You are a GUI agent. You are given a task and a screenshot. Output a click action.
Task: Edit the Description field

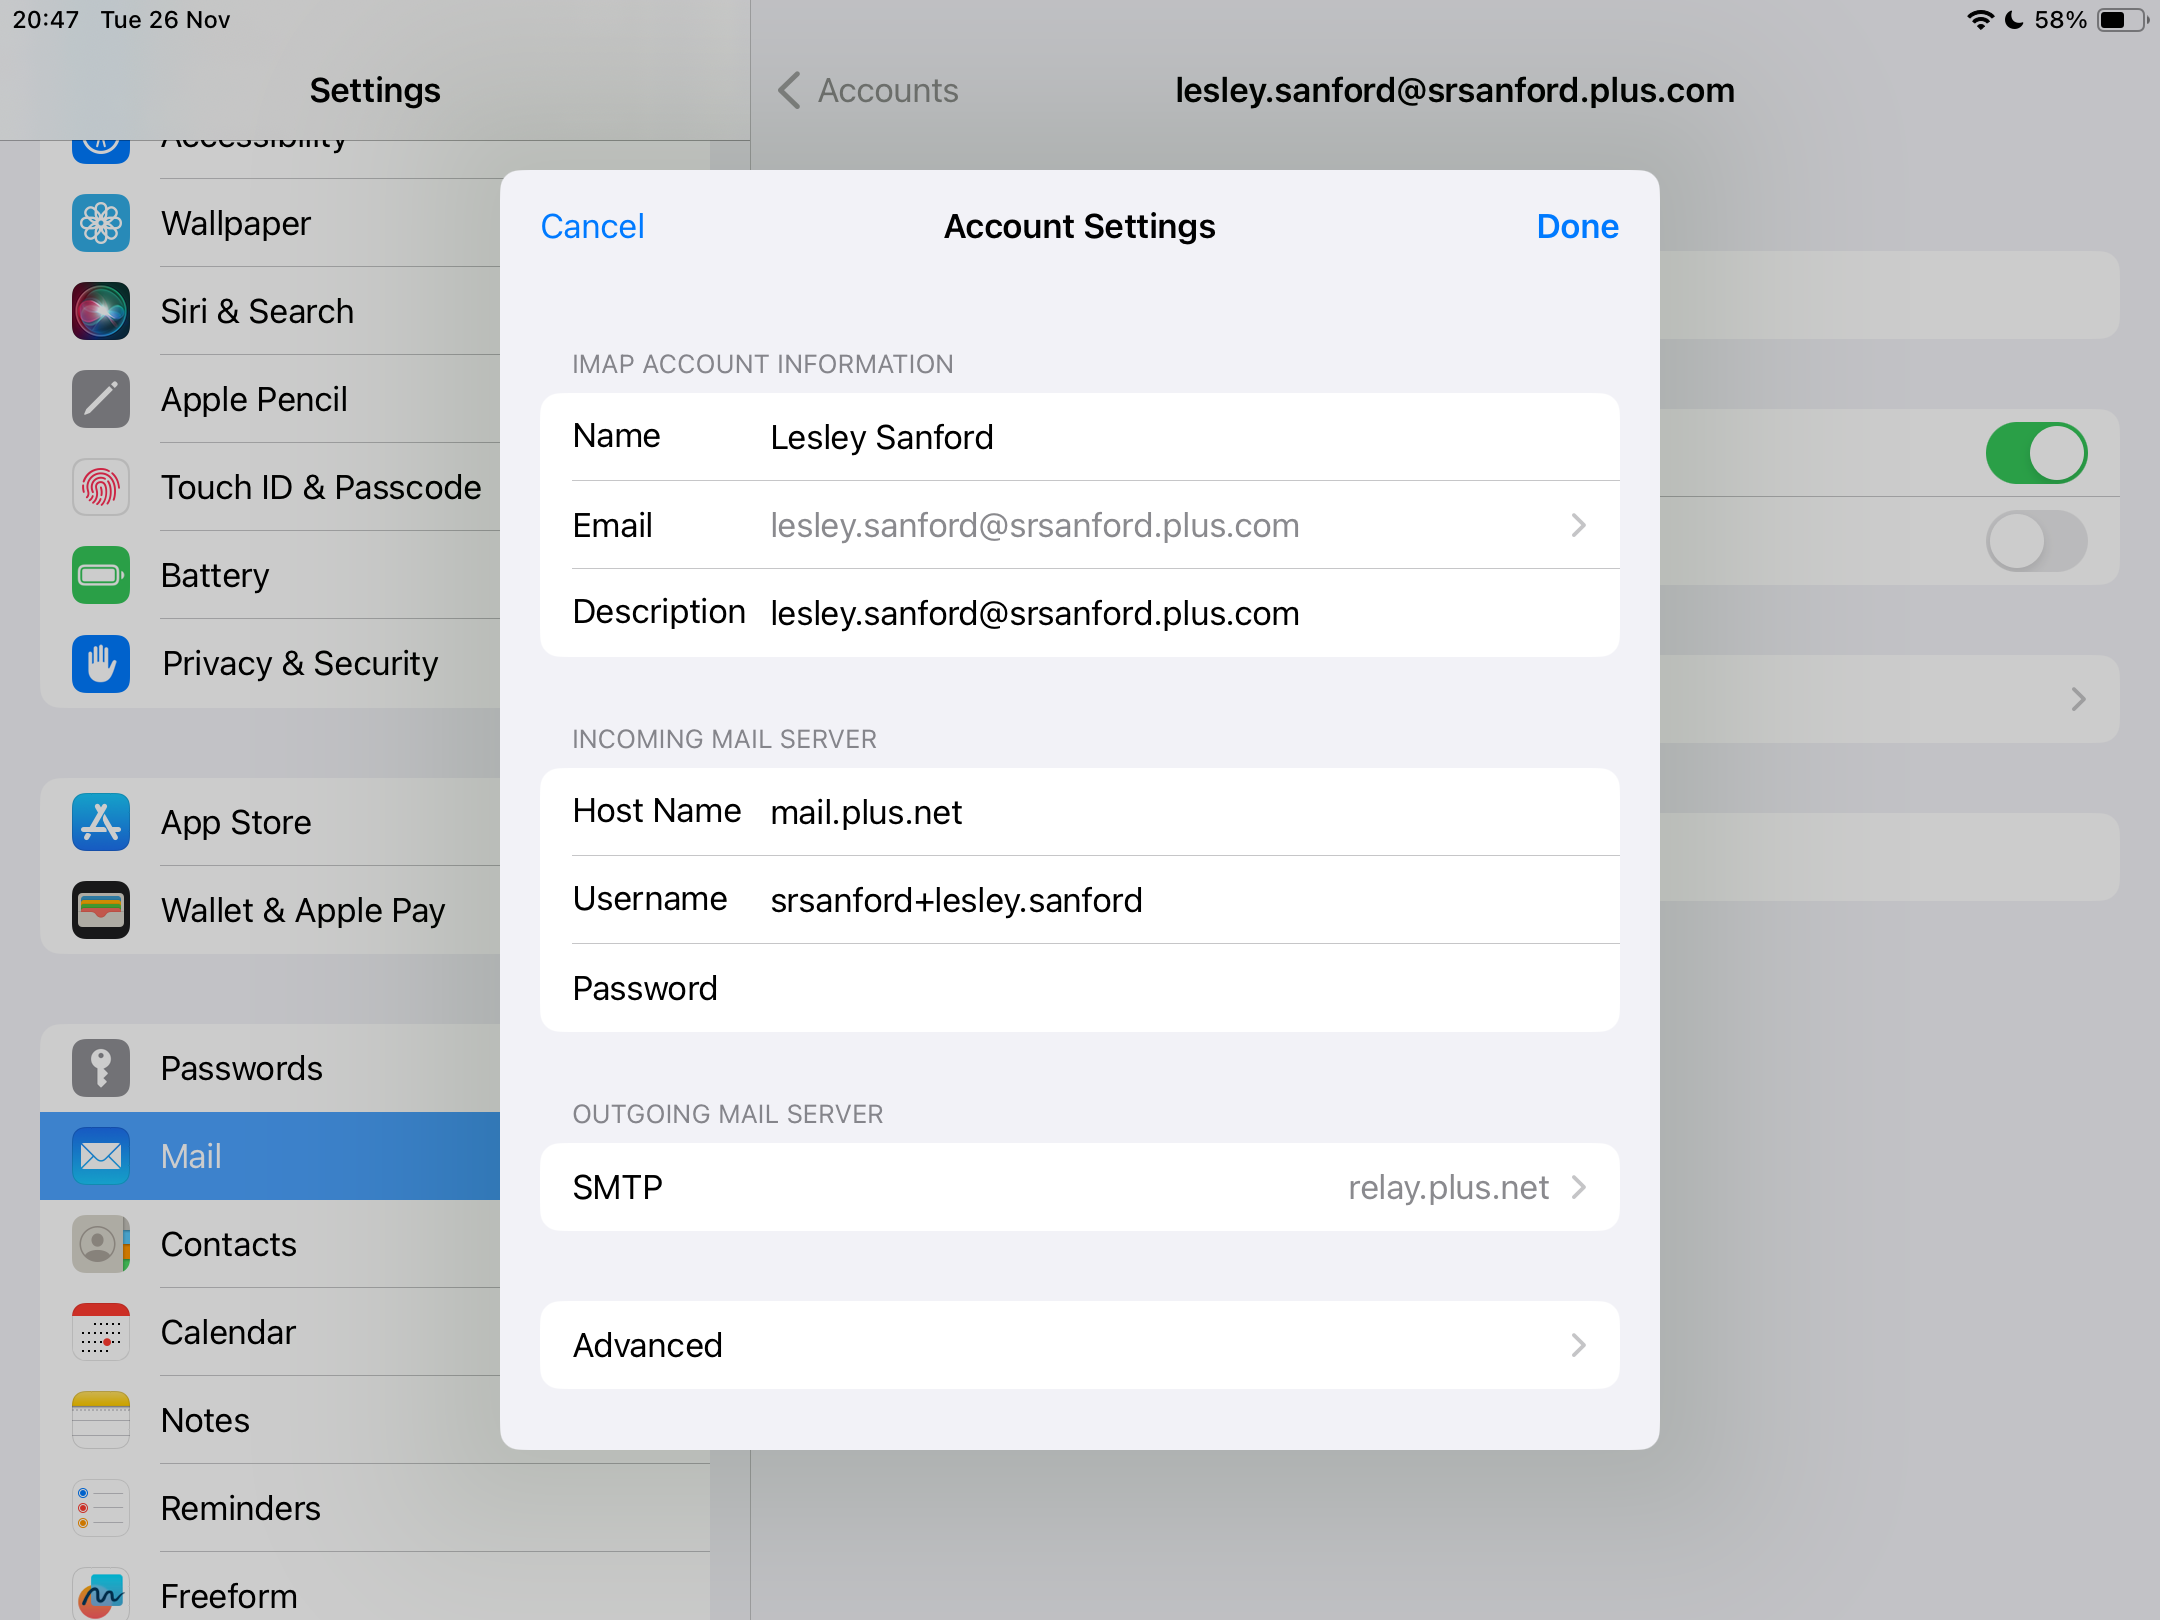point(1080,613)
